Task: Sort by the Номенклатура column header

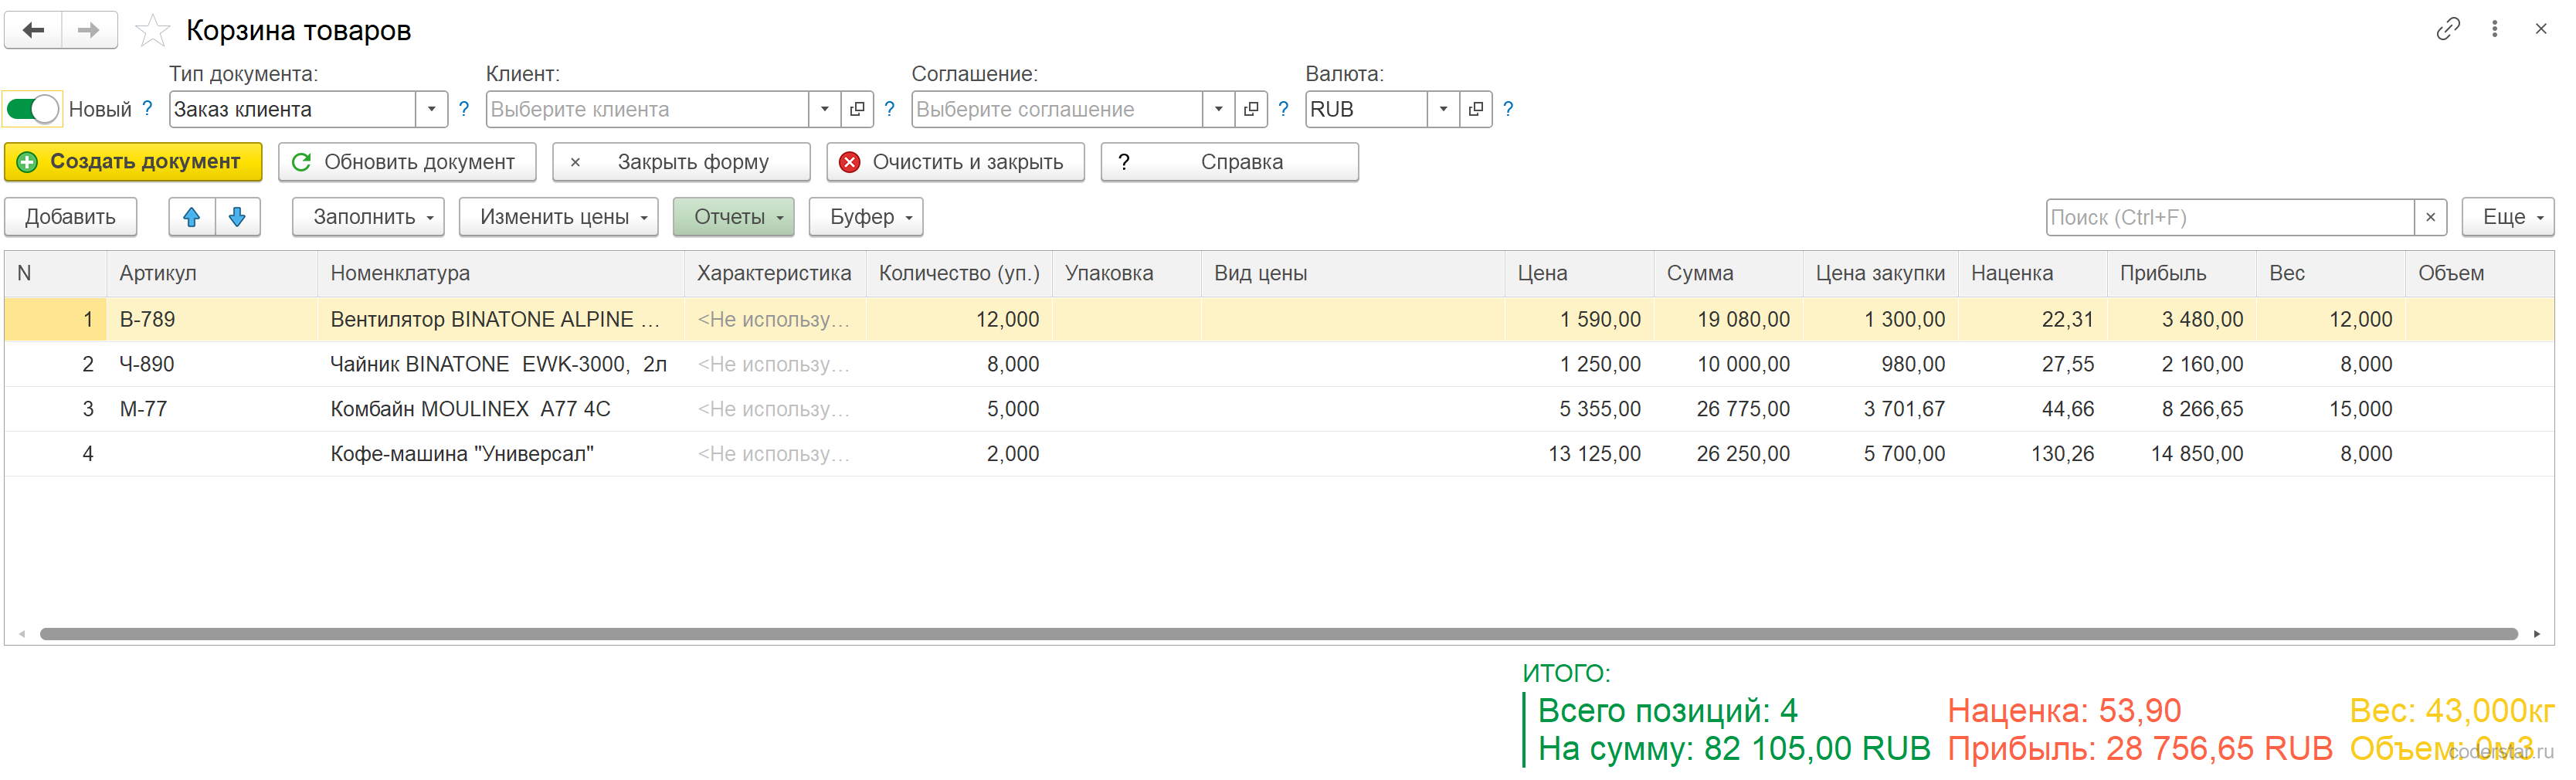Action: click(x=500, y=274)
